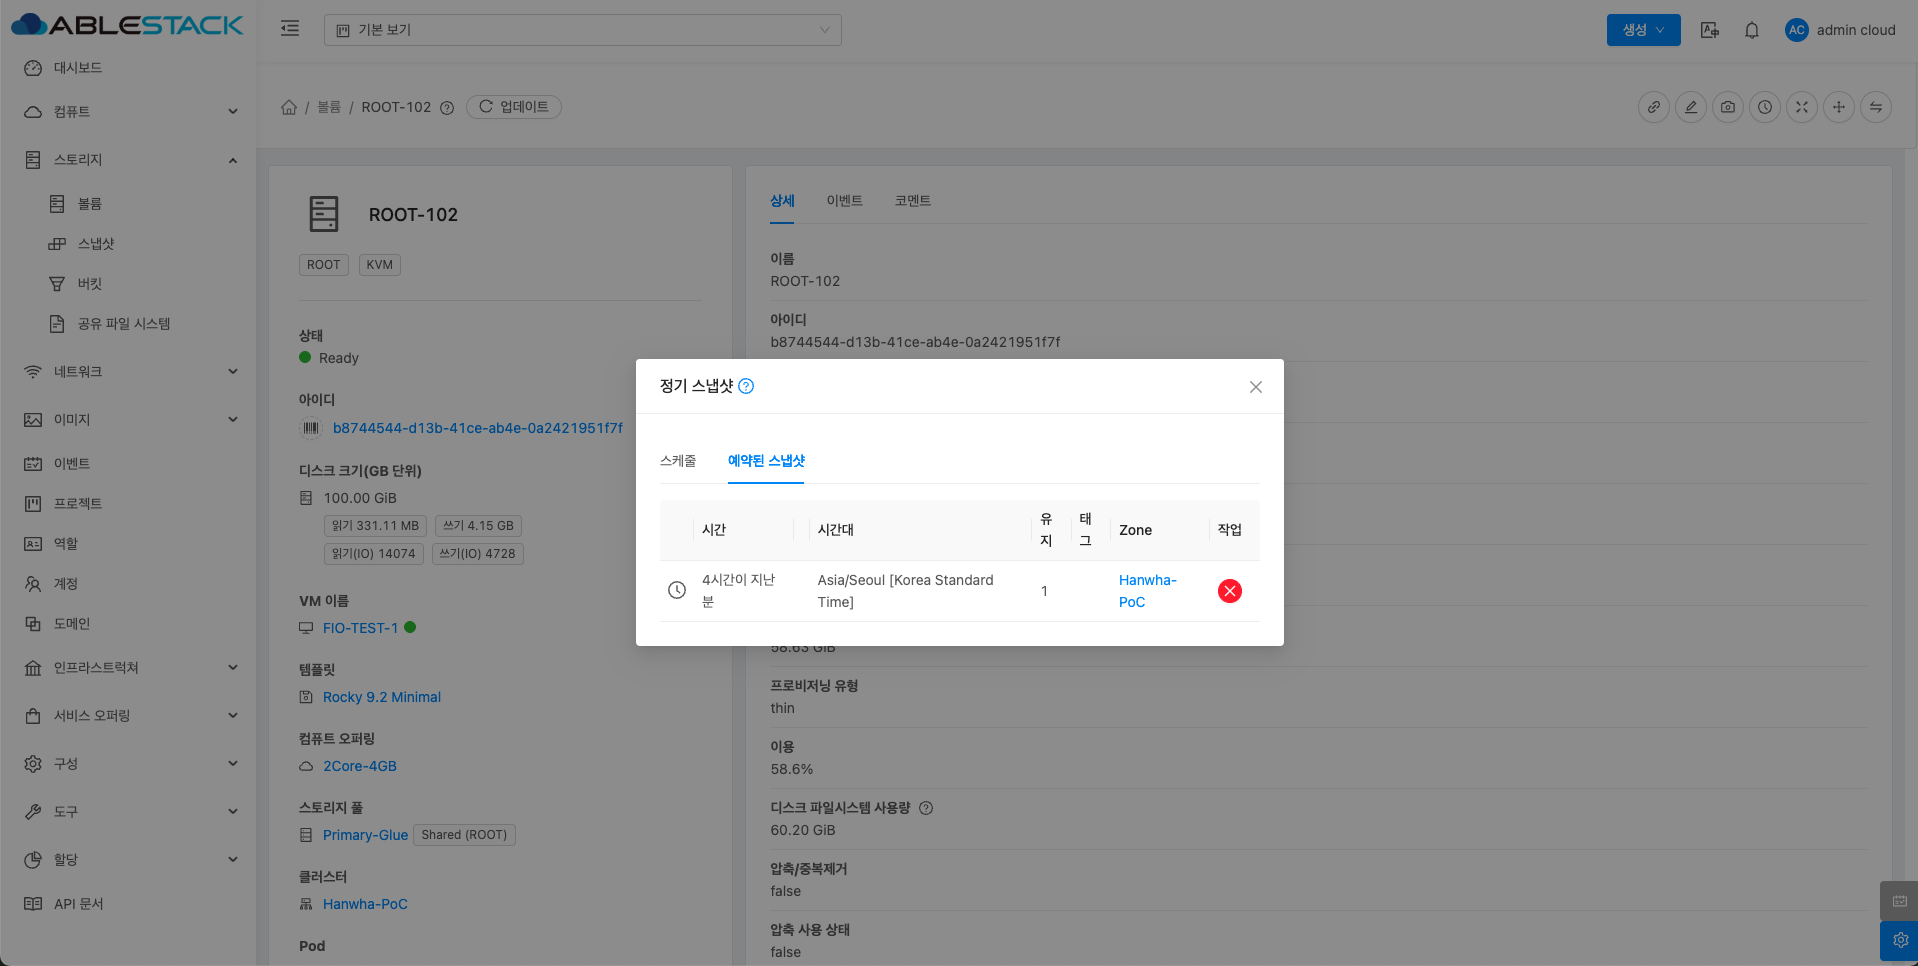The image size is (1918, 966).
Task: Open the 생성 create dropdown
Action: point(1643,30)
